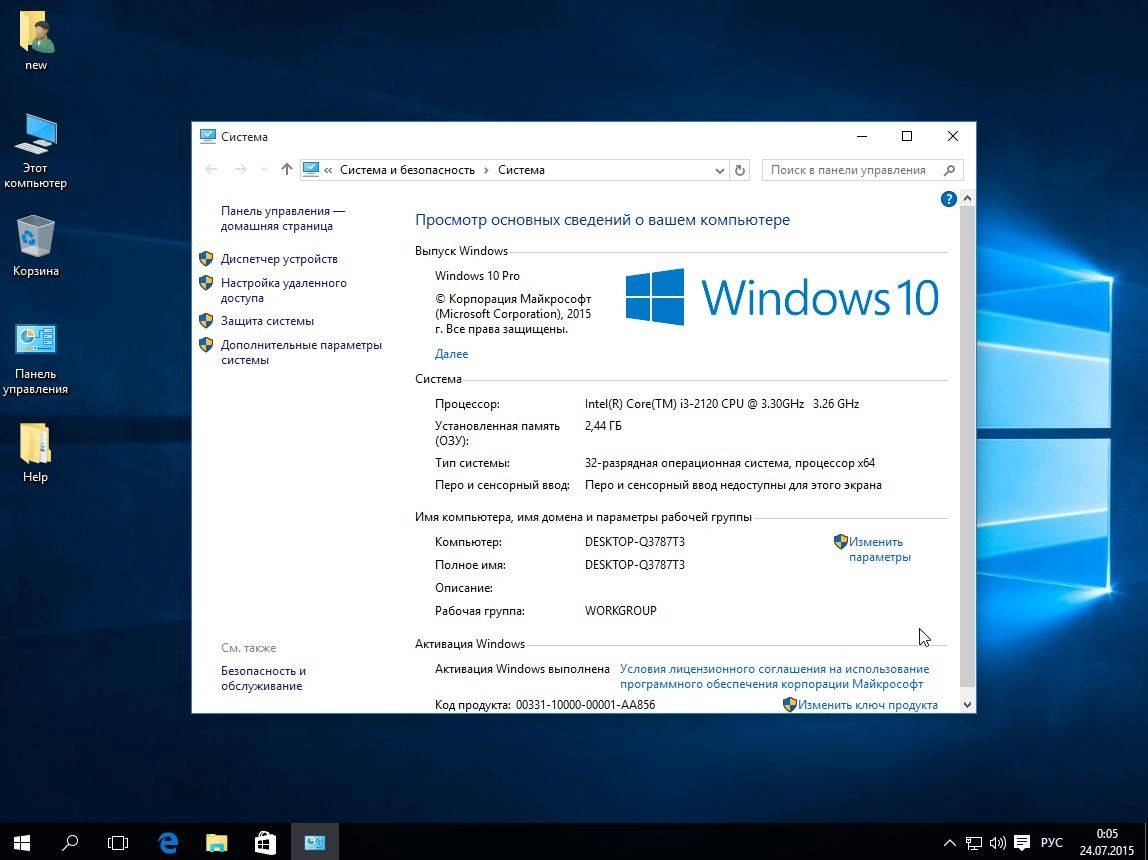Launch Microsoft Edge from taskbar
Viewport: 1148px width, 860px height.
pyautogui.click(x=168, y=842)
